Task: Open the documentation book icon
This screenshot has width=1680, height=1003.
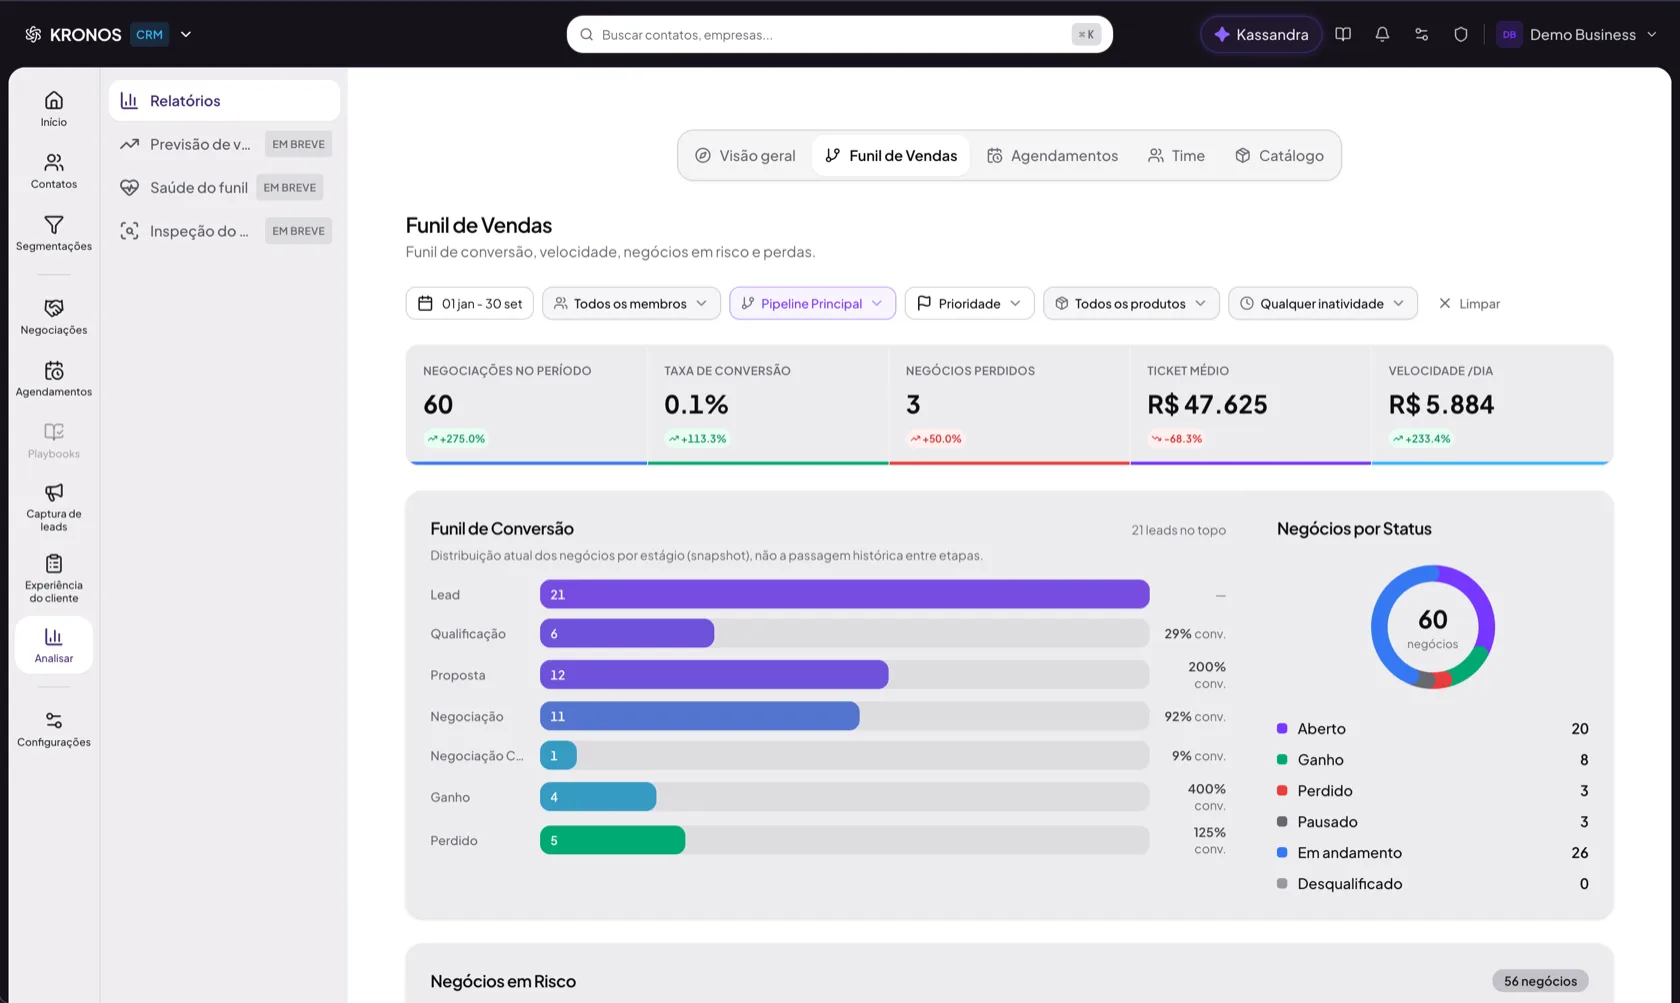Action: pyautogui.click(x=1343, y=34)
